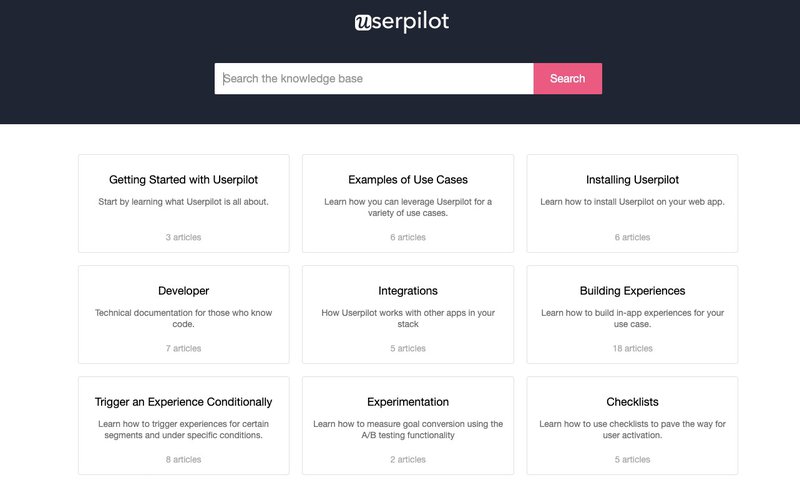View the Experimentation category

click(x=408, y=402)
